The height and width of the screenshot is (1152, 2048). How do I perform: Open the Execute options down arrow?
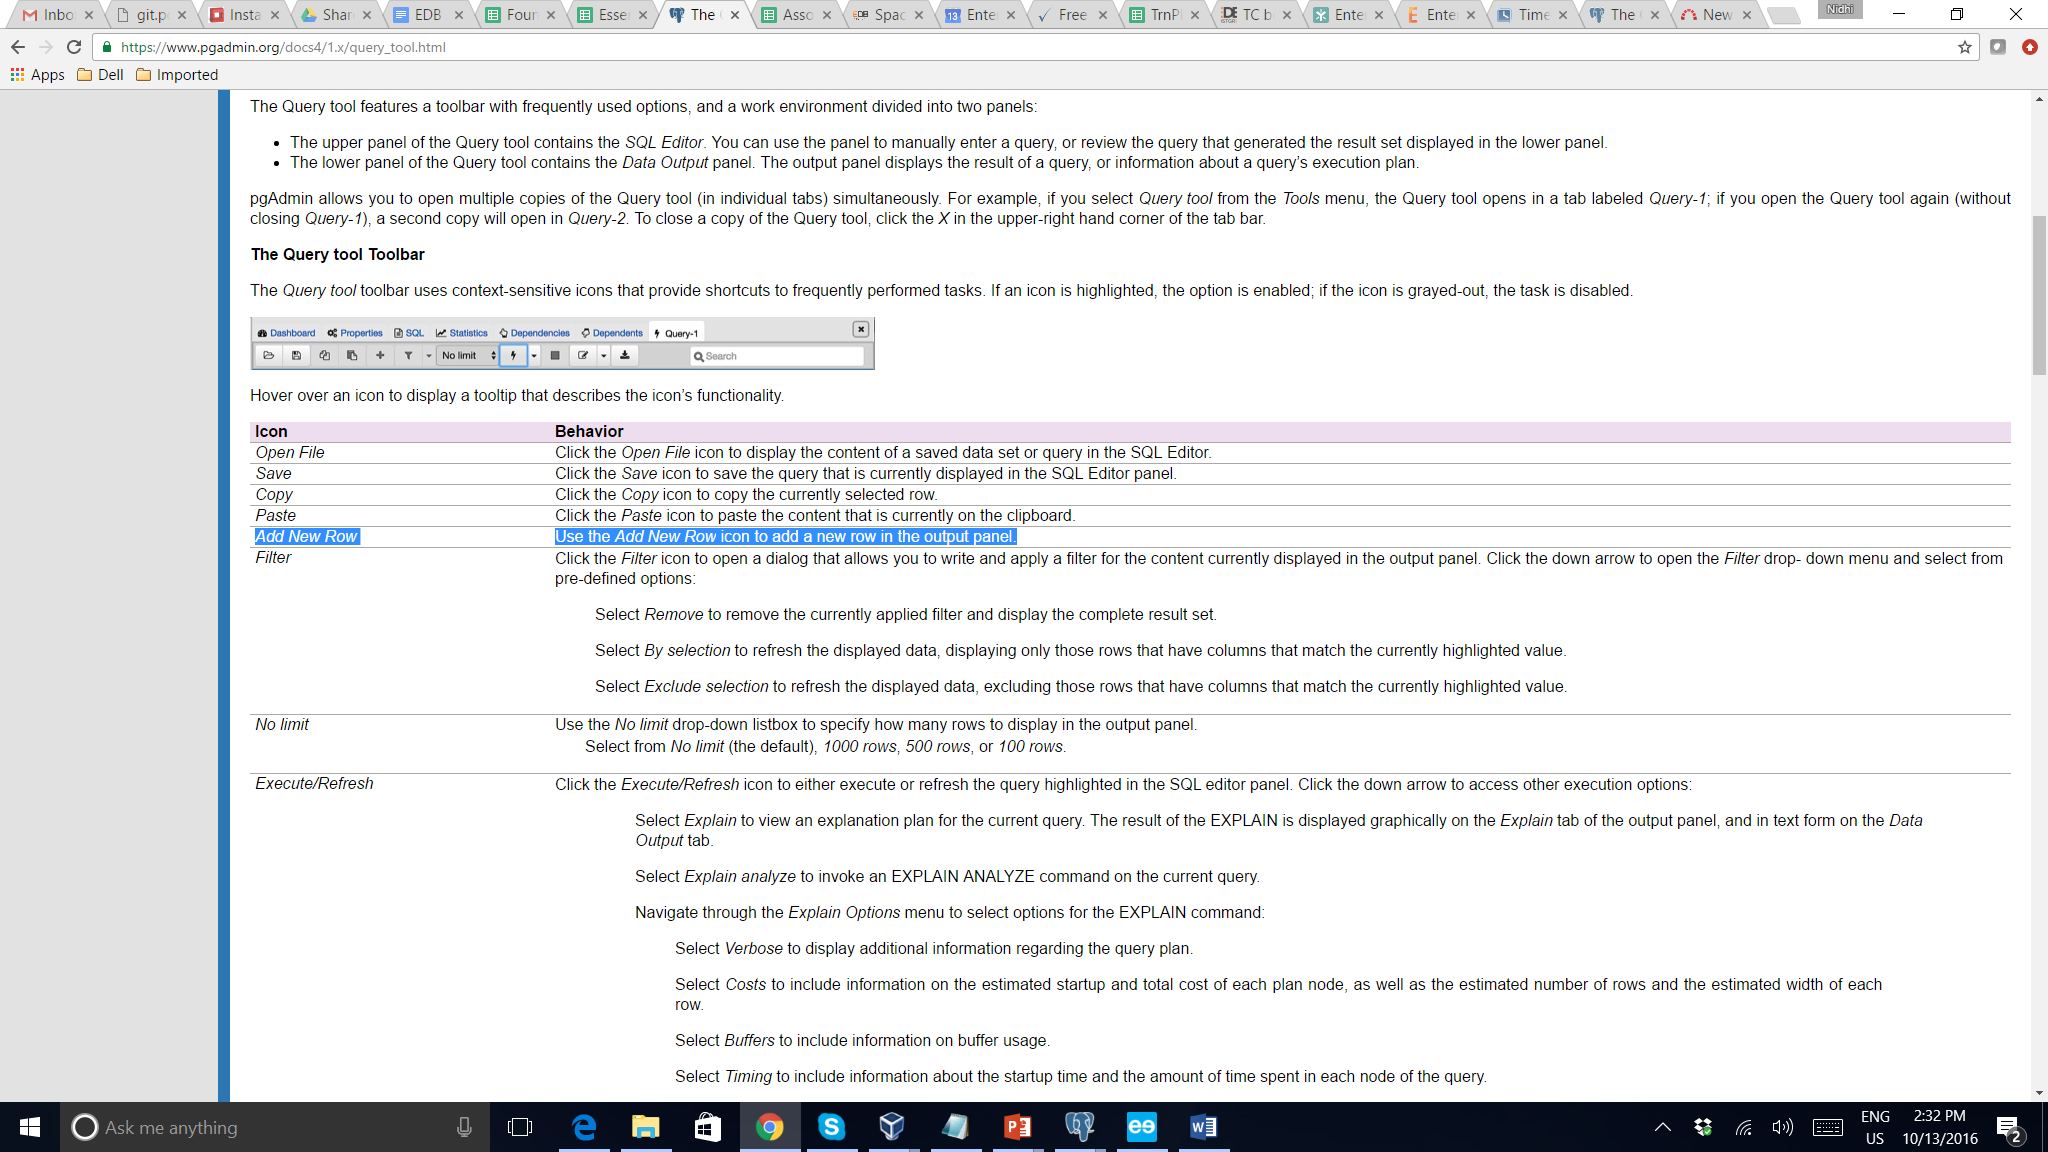(534, 355)
